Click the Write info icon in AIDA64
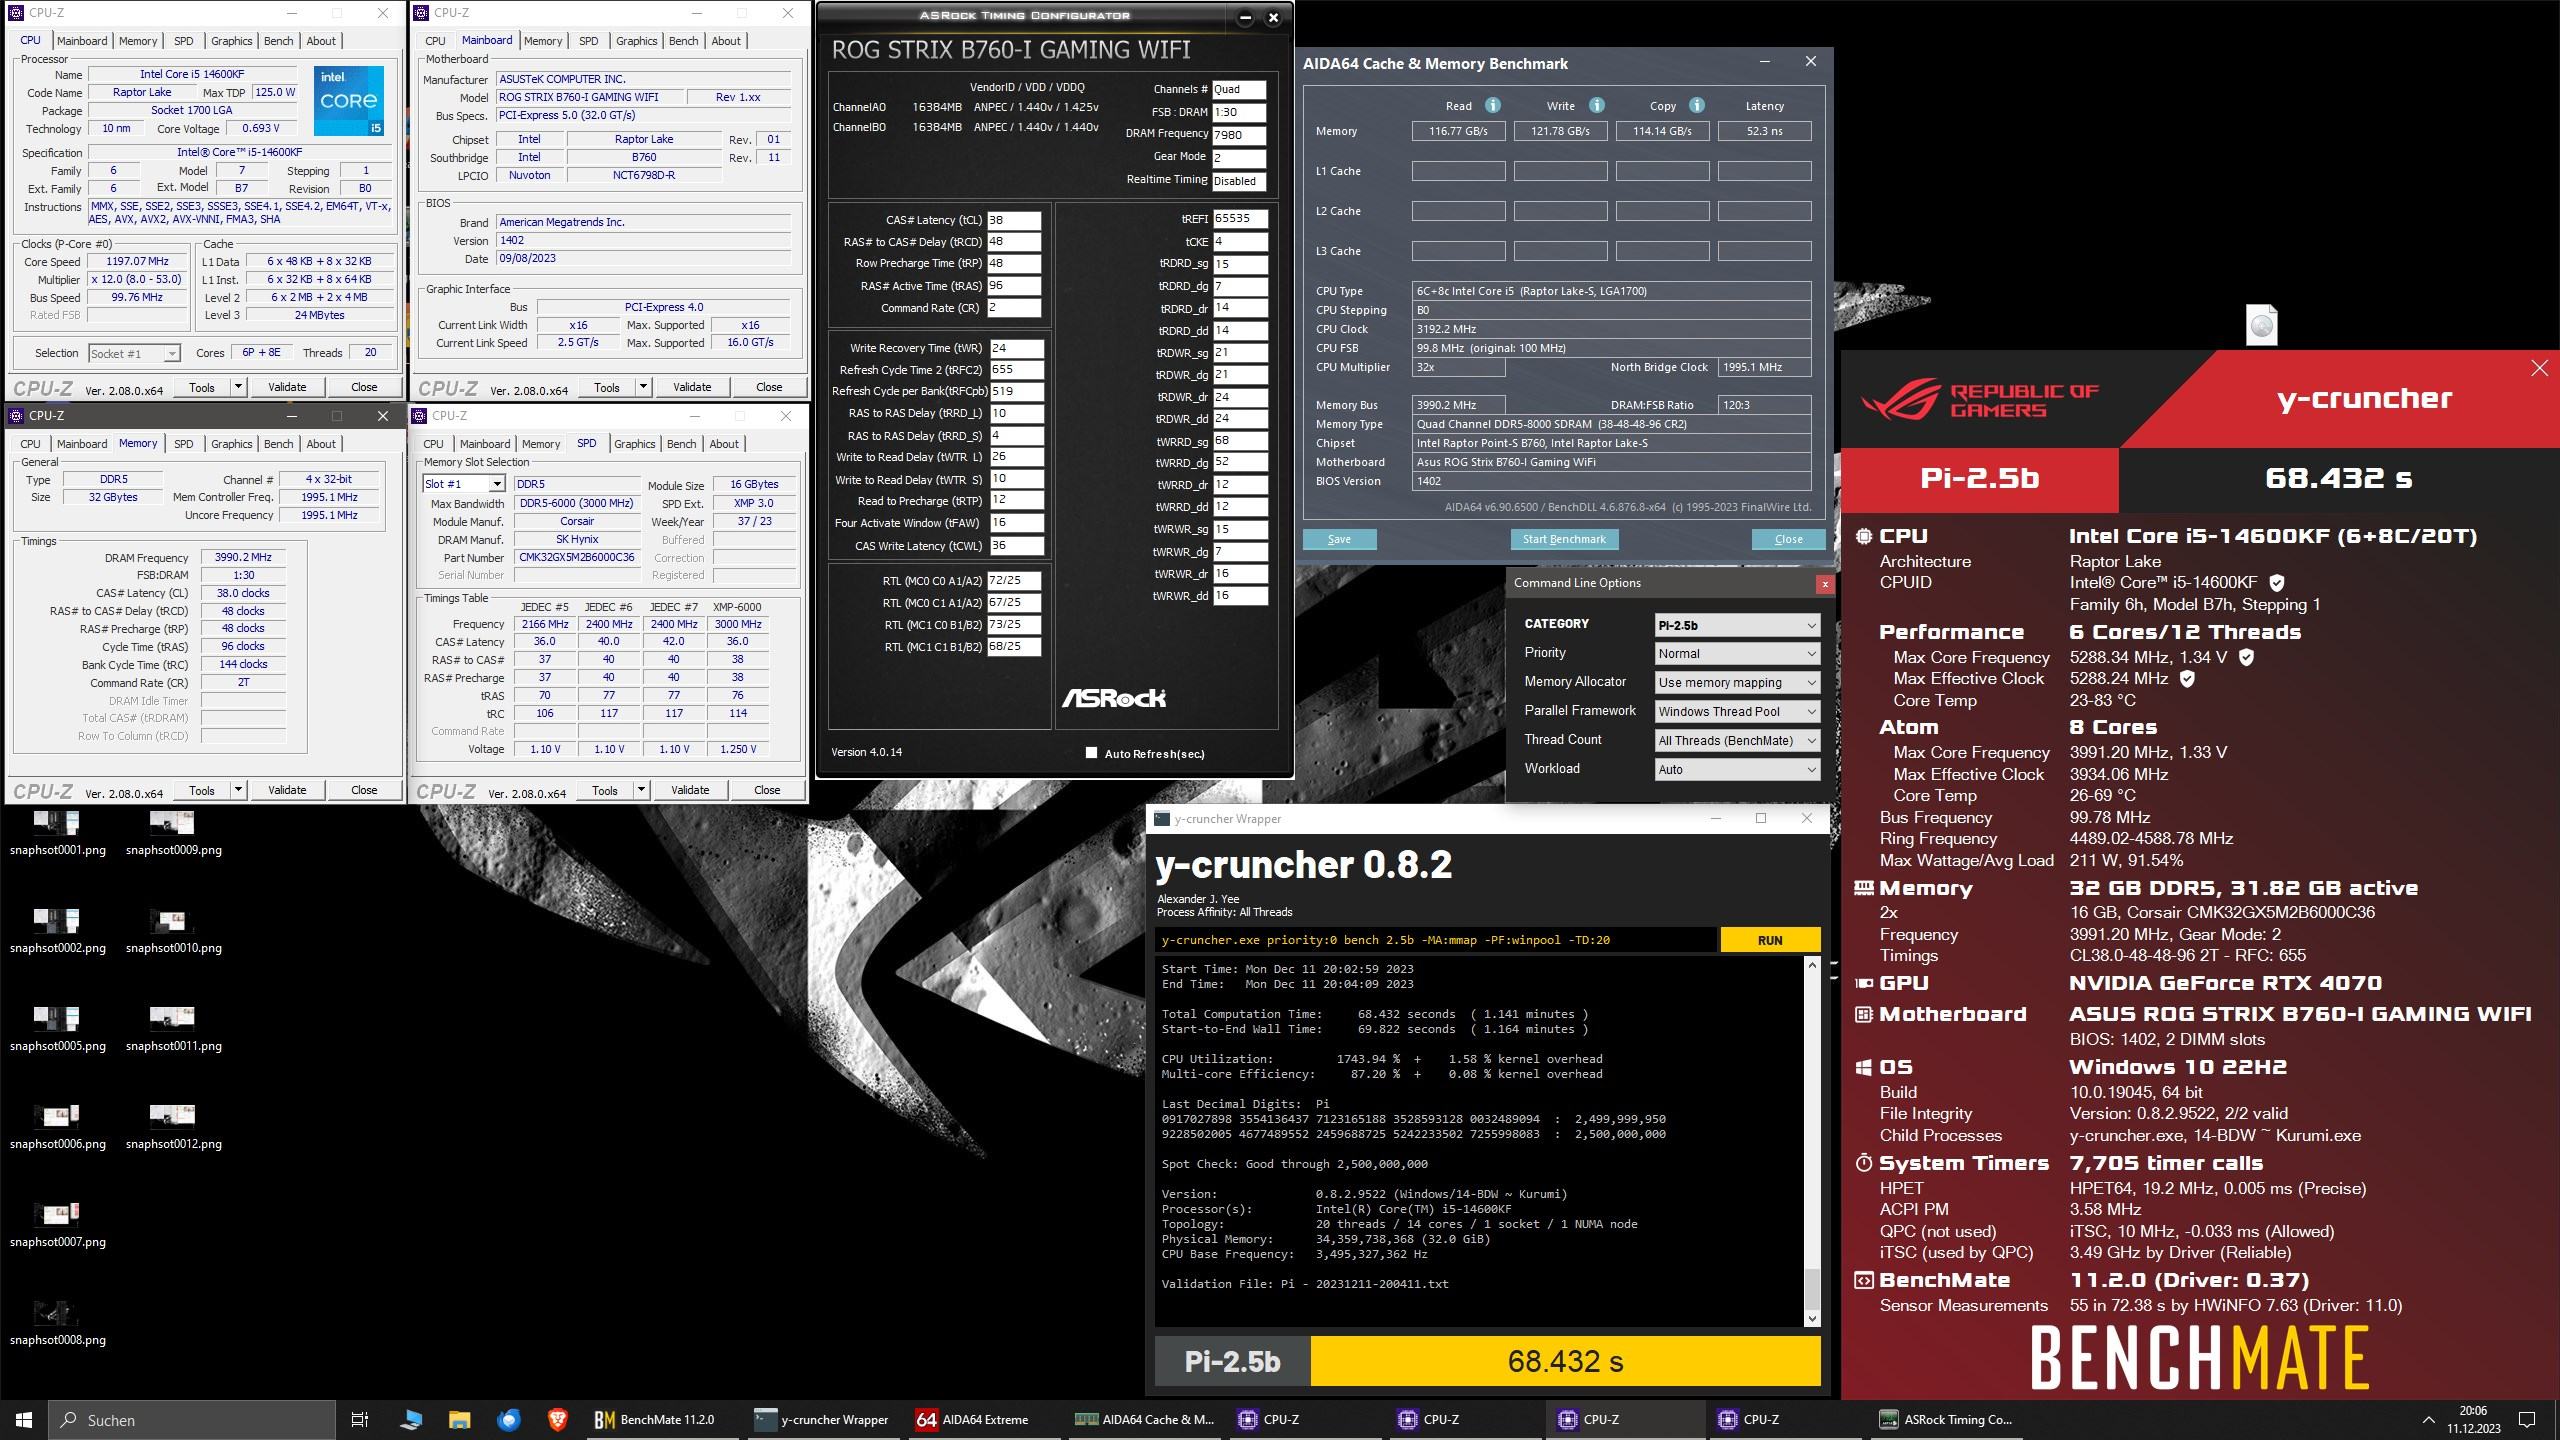This screenshot has height=1440, width=2560. pyautogui.click(x=1596, y=105)
